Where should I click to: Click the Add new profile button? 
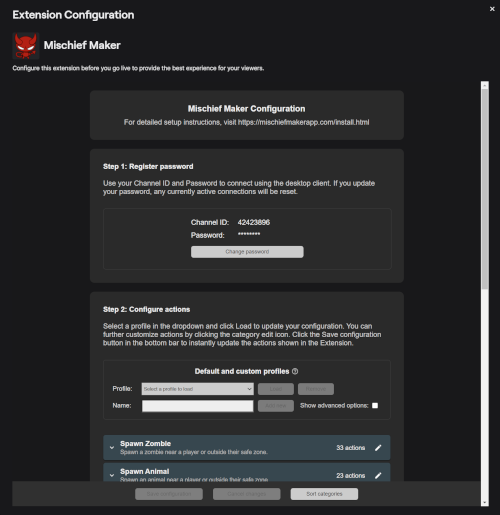tap(276, 406)
